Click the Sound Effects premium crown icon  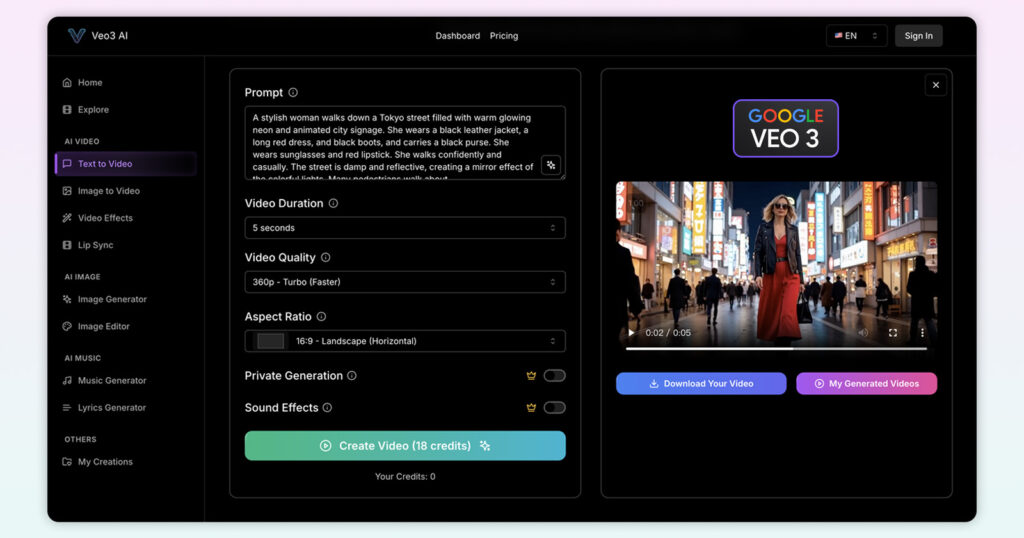(531, 407)
